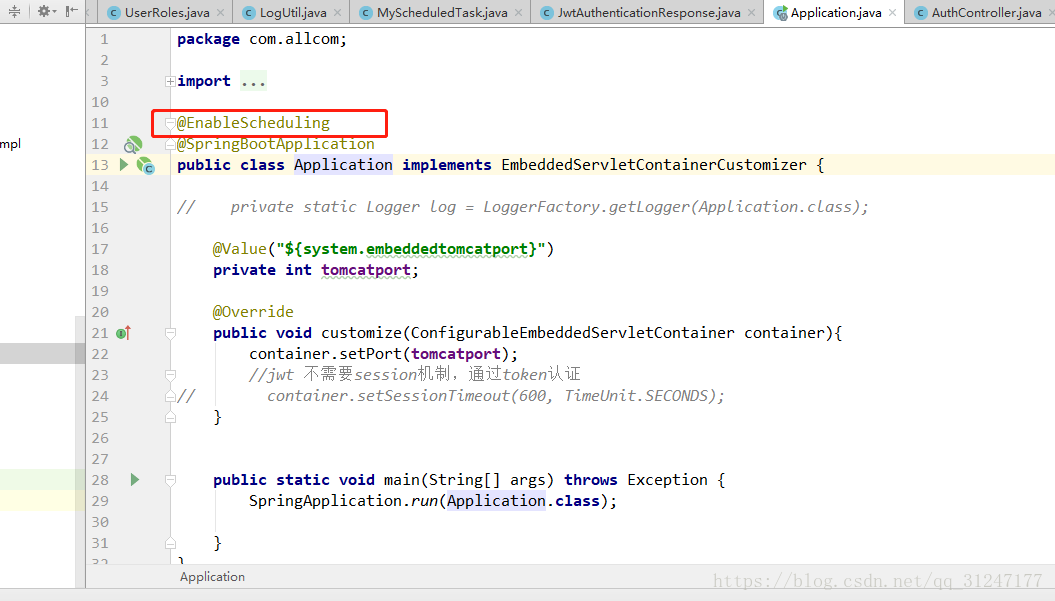Viewport: 1055px width, 601px height.
Task: Toggle the fold marker at @SpringBootApplication line
Action: 170,144
